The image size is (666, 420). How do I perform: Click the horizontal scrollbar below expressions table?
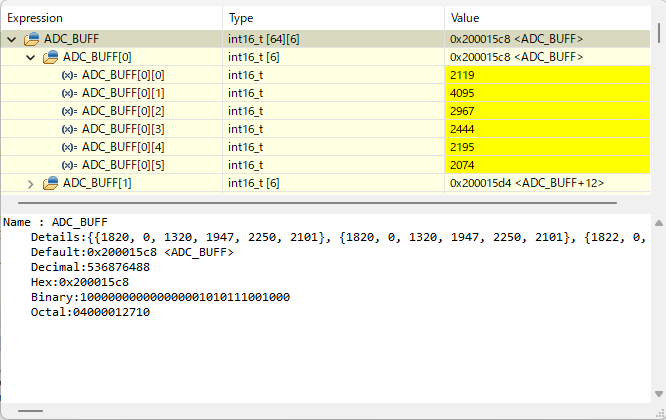point(317,203)
